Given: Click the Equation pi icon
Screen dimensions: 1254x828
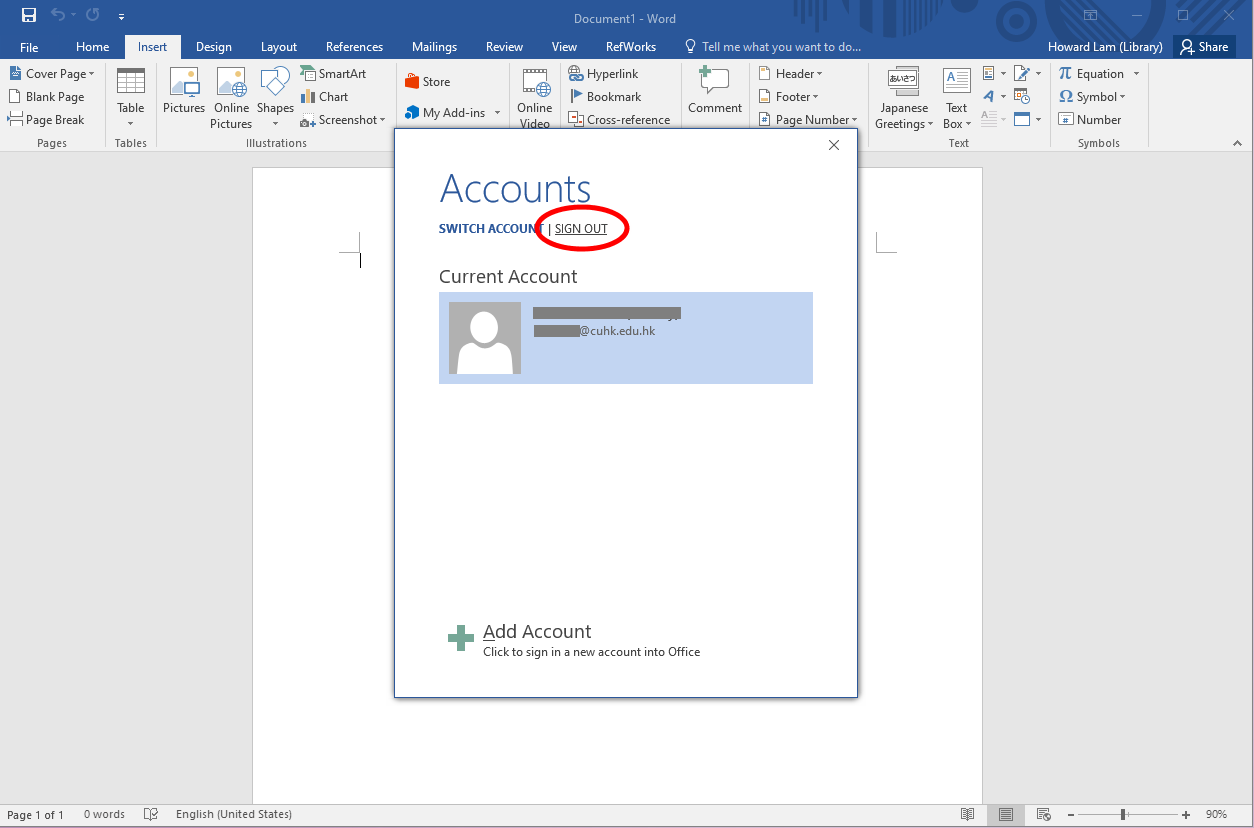Looking at the screenshot, I should (1066, 74).
